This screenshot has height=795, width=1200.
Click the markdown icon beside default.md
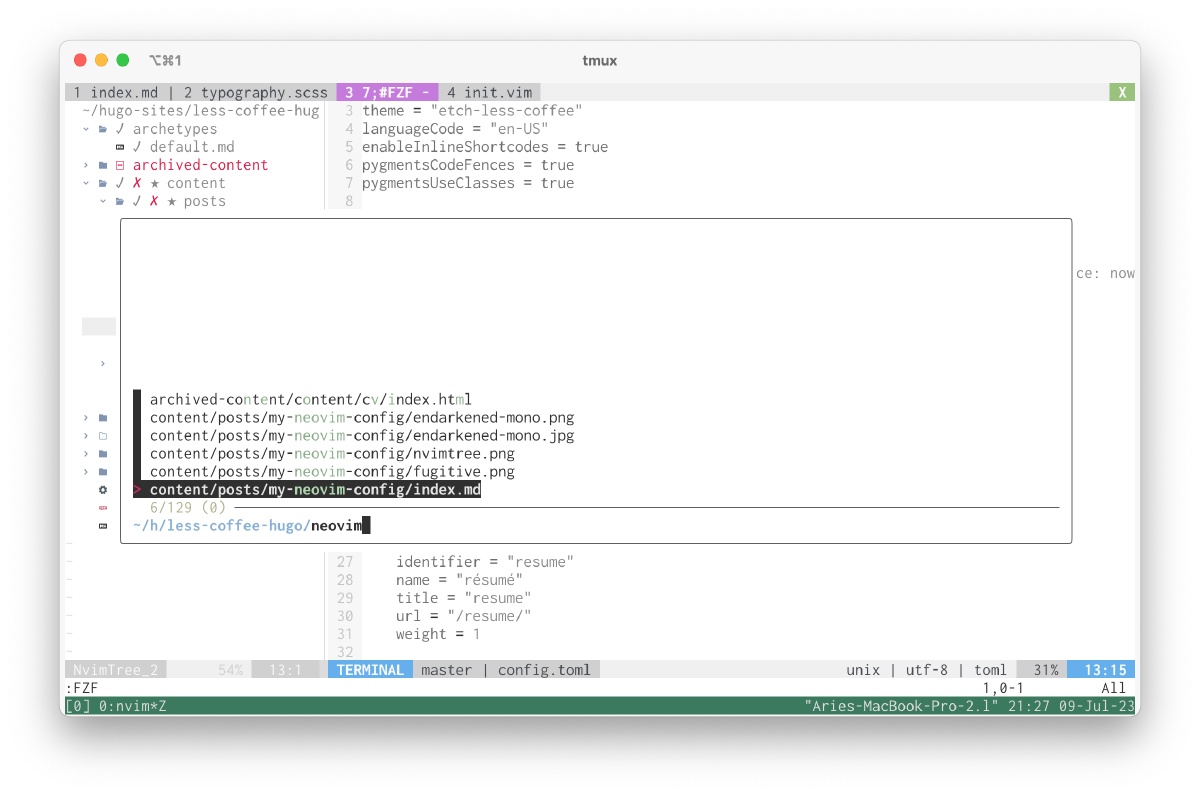click(120, 147)
